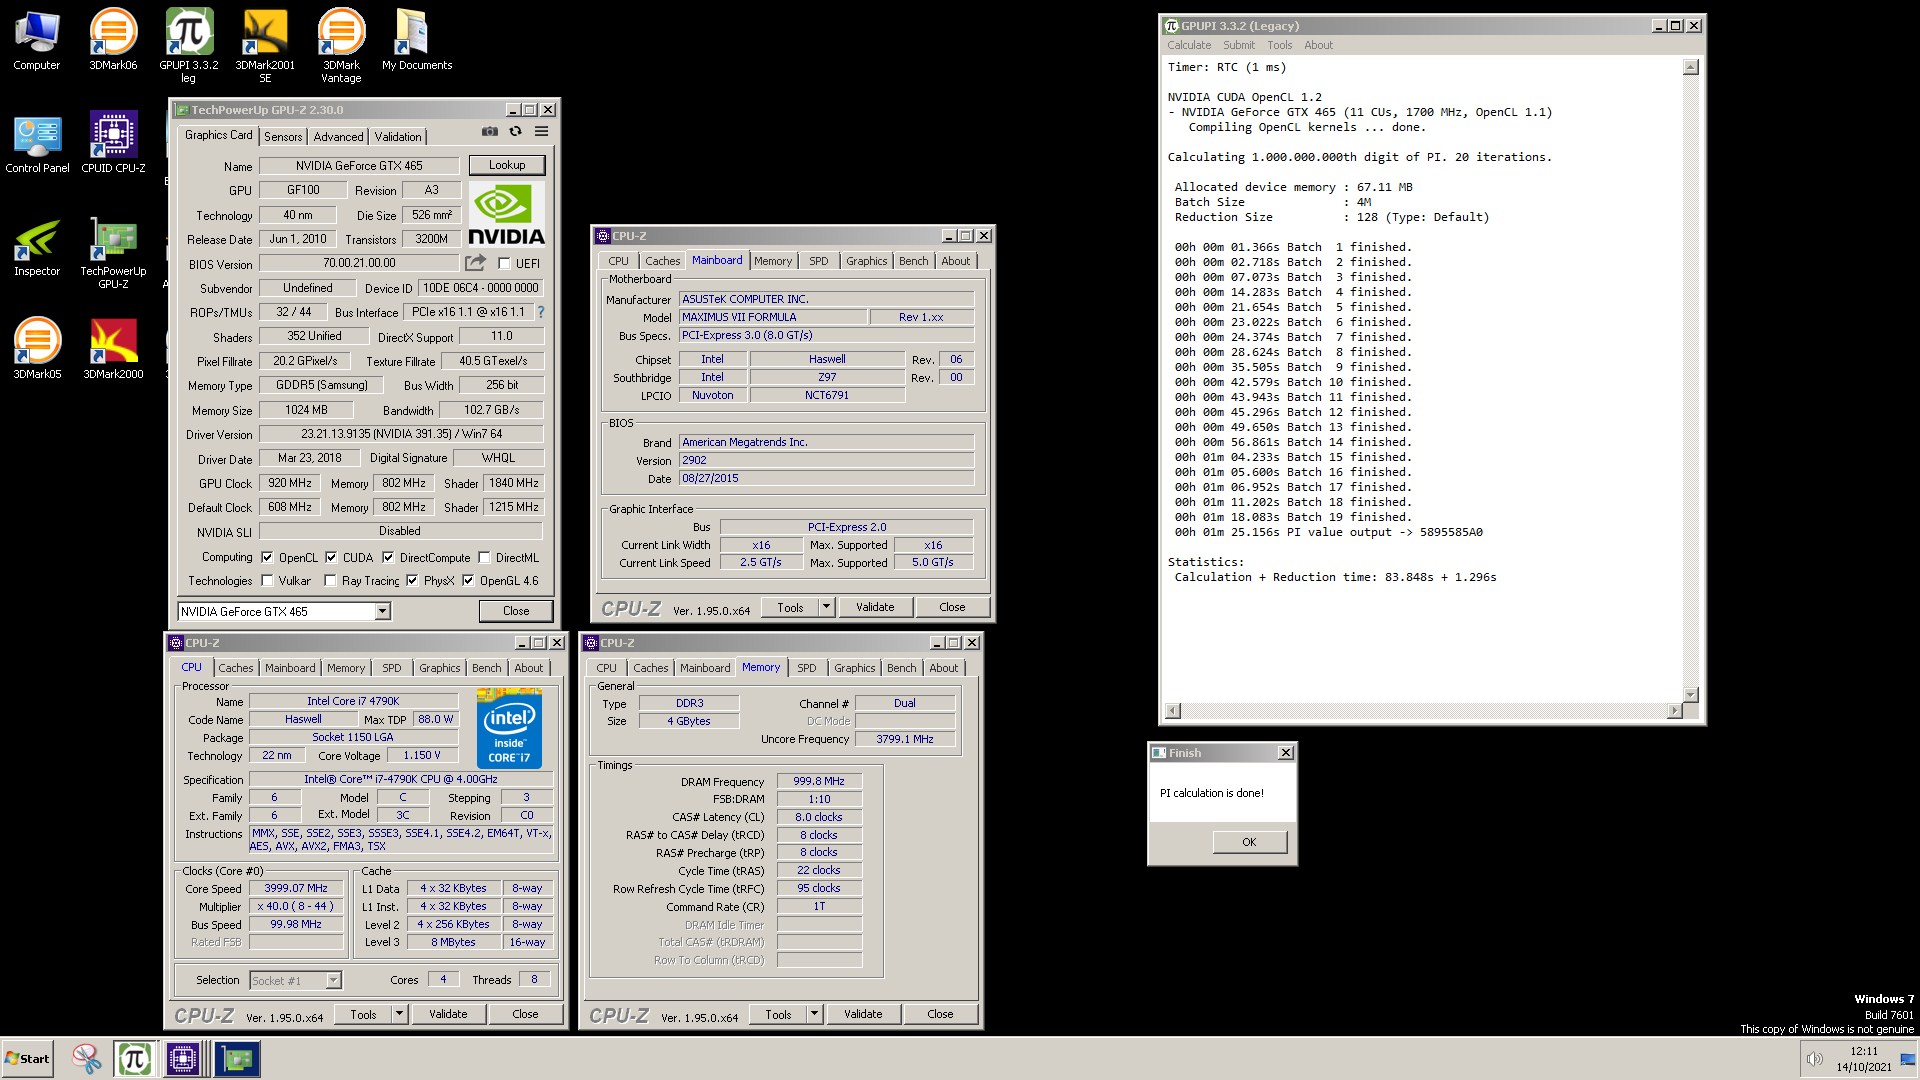Switch to Advanced tab in GPU-Z

point(338,137)
